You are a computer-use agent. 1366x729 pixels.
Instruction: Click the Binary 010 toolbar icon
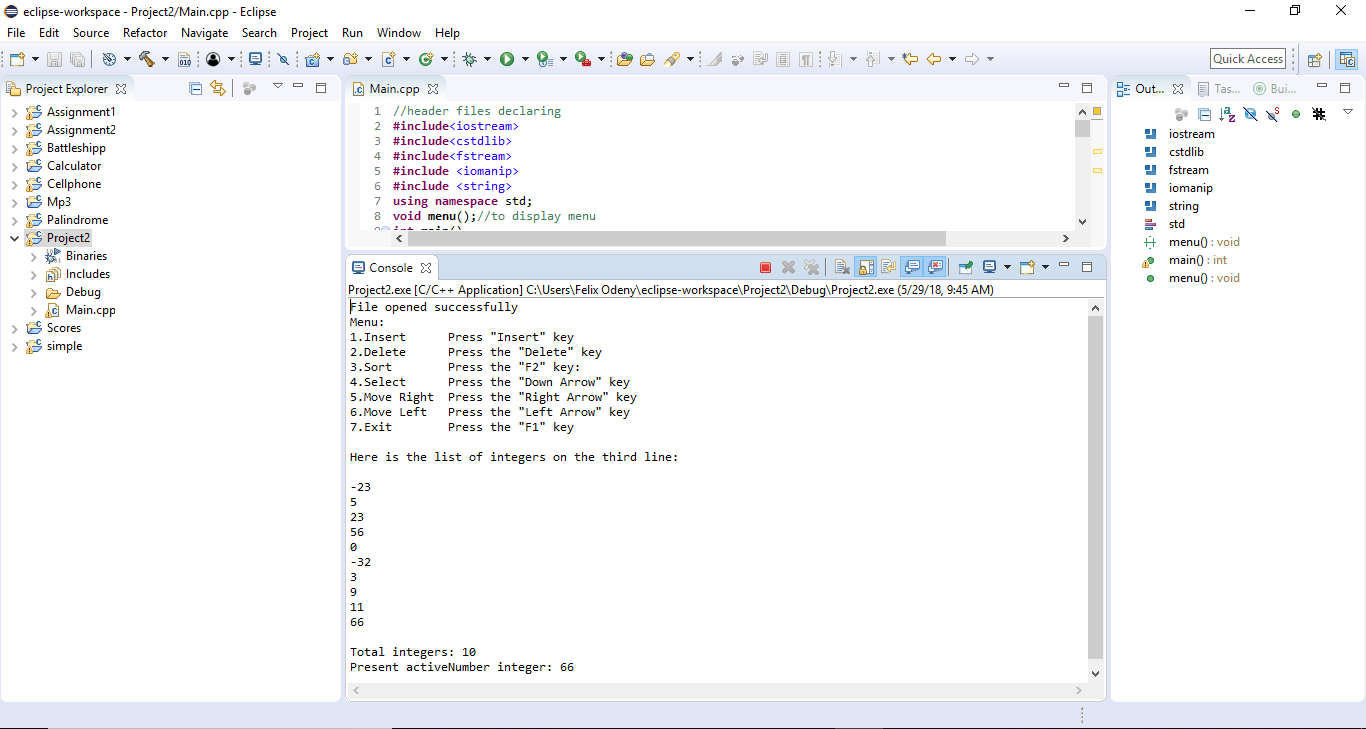tap(184, 59)
